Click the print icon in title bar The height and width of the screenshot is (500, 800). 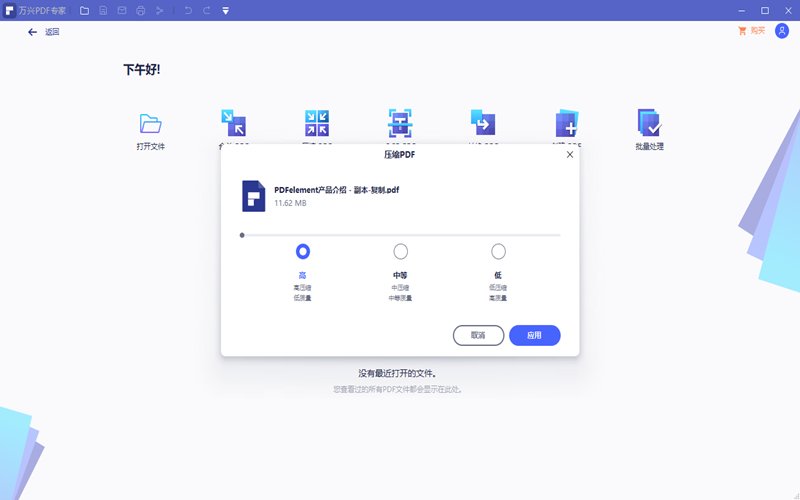(x=140, y=10)
